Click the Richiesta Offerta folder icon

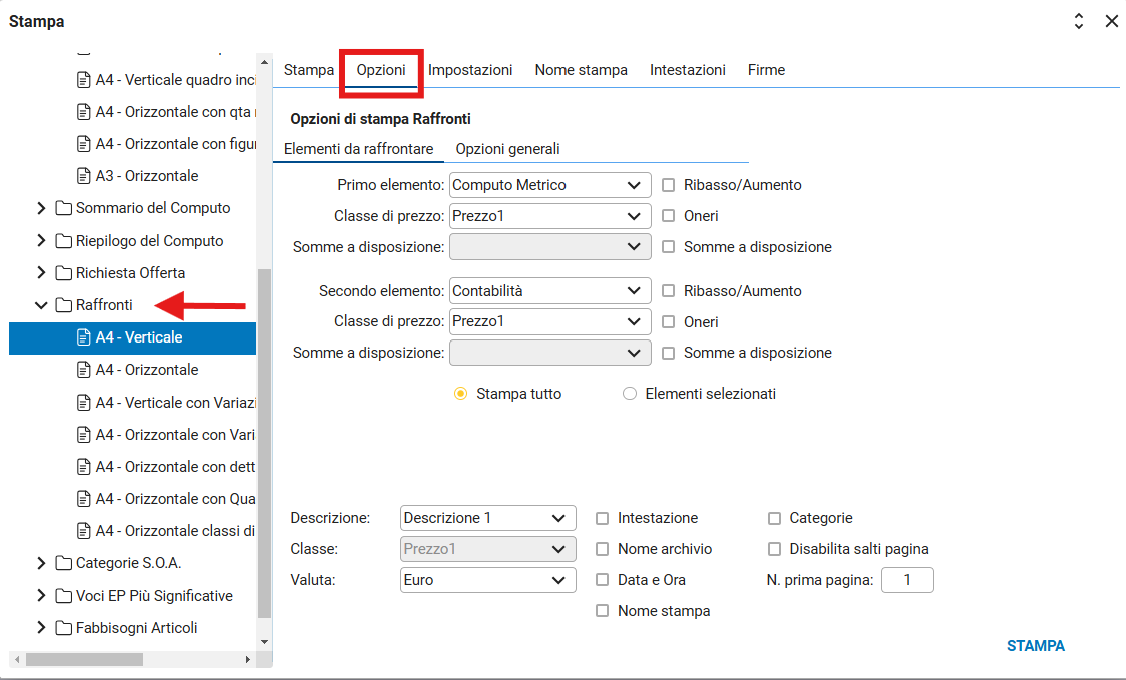pyautogui.click(x=64, y=273)
